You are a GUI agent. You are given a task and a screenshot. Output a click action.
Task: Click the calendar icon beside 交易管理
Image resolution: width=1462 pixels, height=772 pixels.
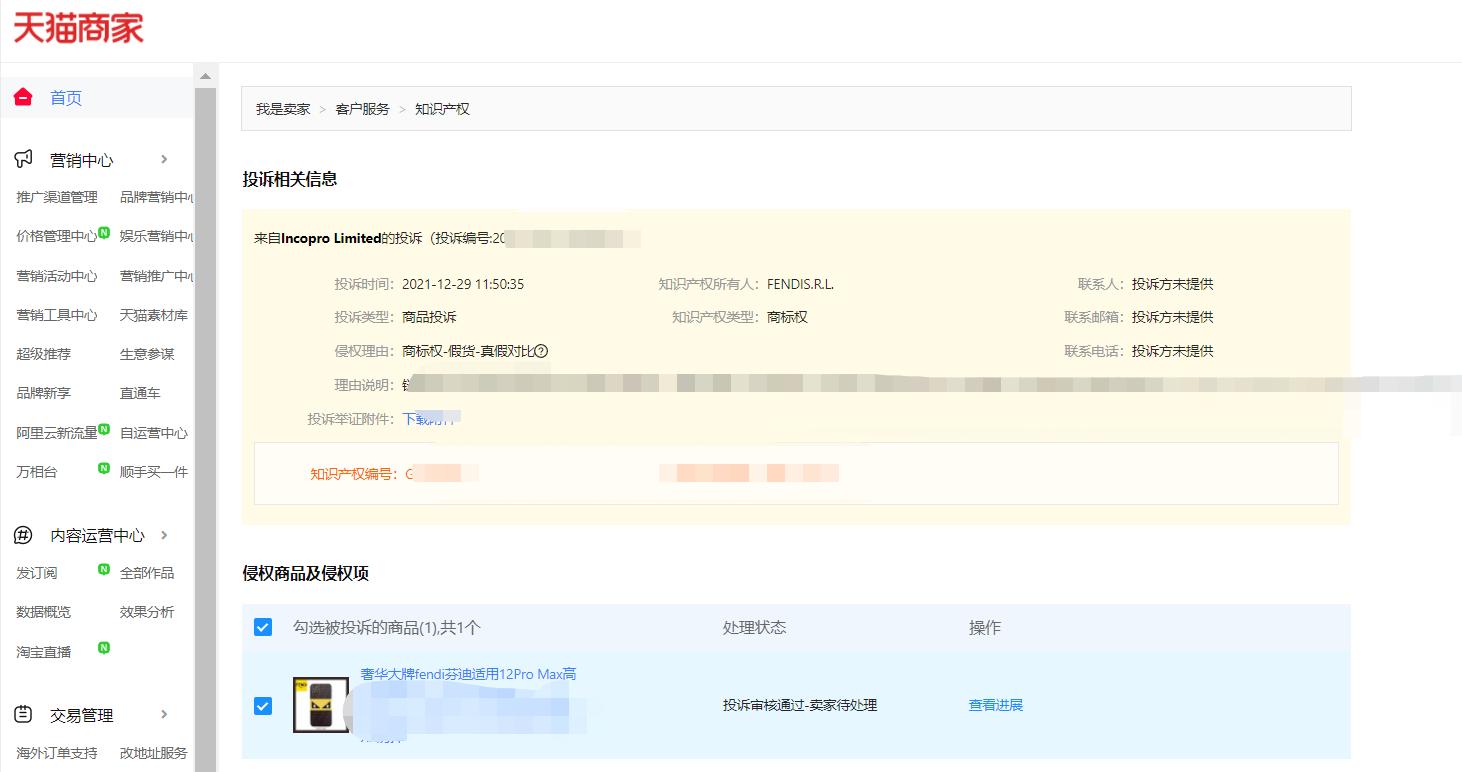pos(22,714)
